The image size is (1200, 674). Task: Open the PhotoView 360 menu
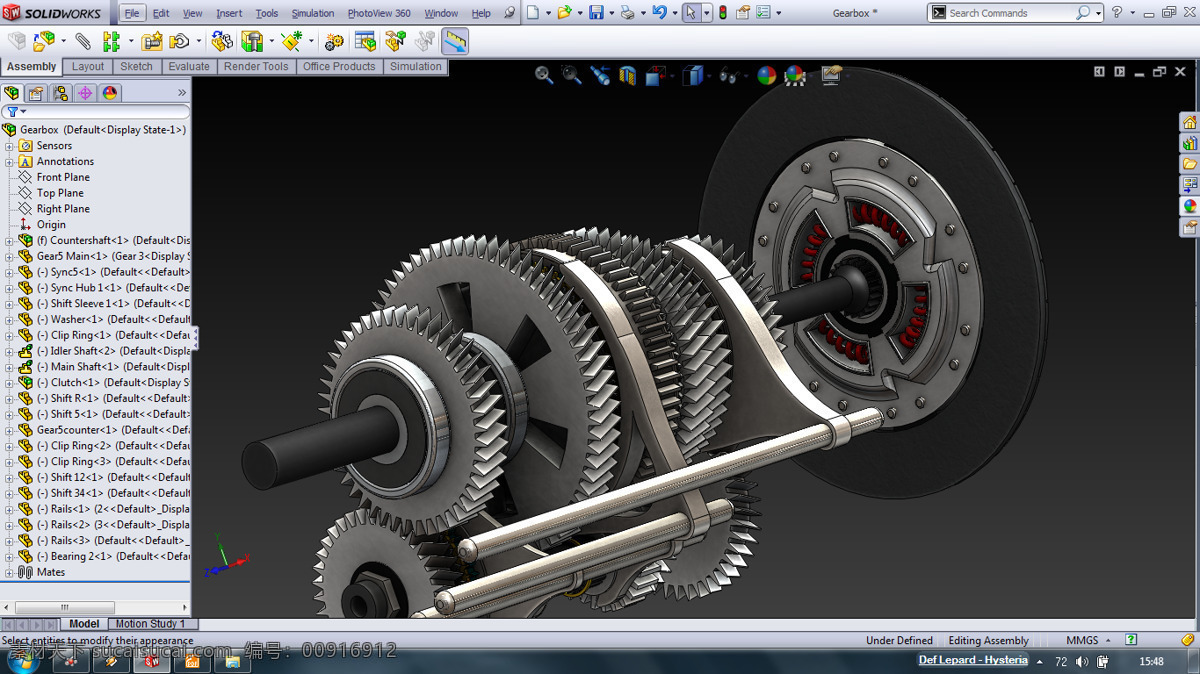click(x=379, y=13)
